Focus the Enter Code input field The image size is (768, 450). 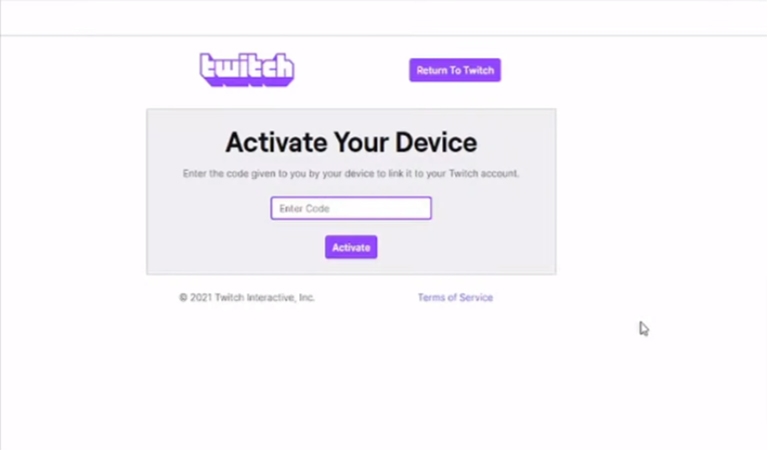pyautogui.click(x=351, y=208)
